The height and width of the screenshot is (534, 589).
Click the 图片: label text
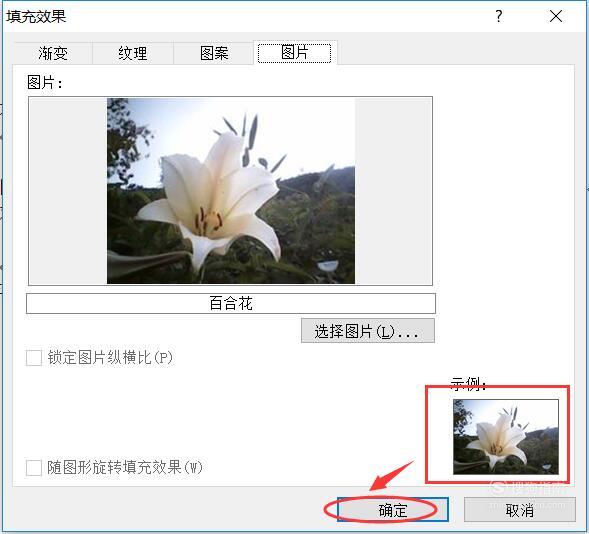click(x=45, y=82)
